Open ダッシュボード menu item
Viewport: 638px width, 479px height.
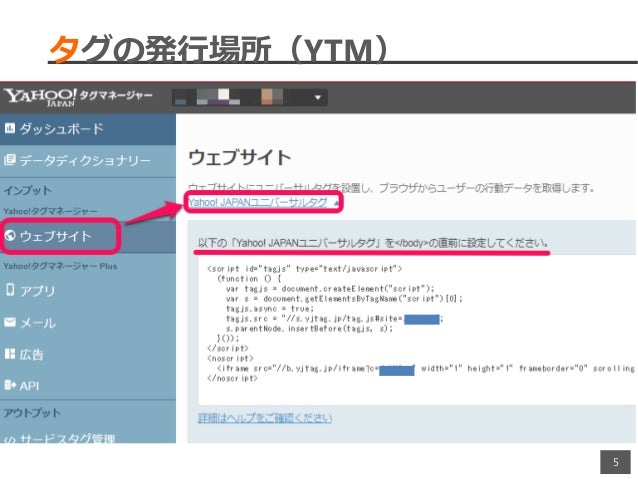tap(88, 129)
